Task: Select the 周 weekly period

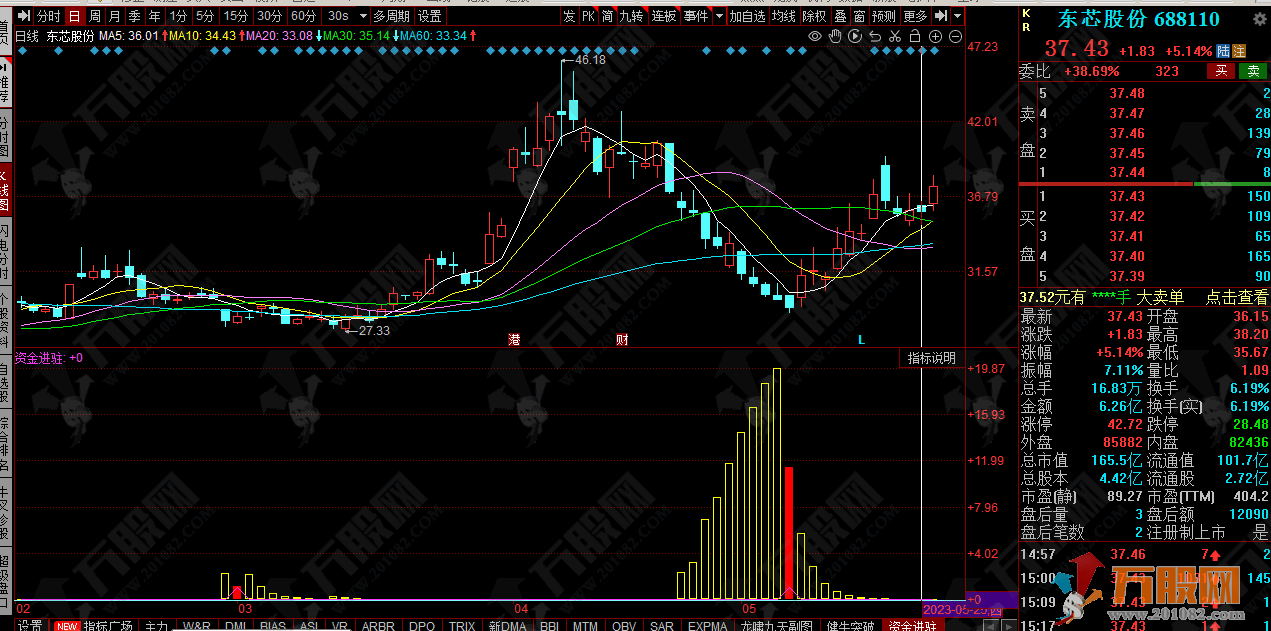Action: point(94,16)
